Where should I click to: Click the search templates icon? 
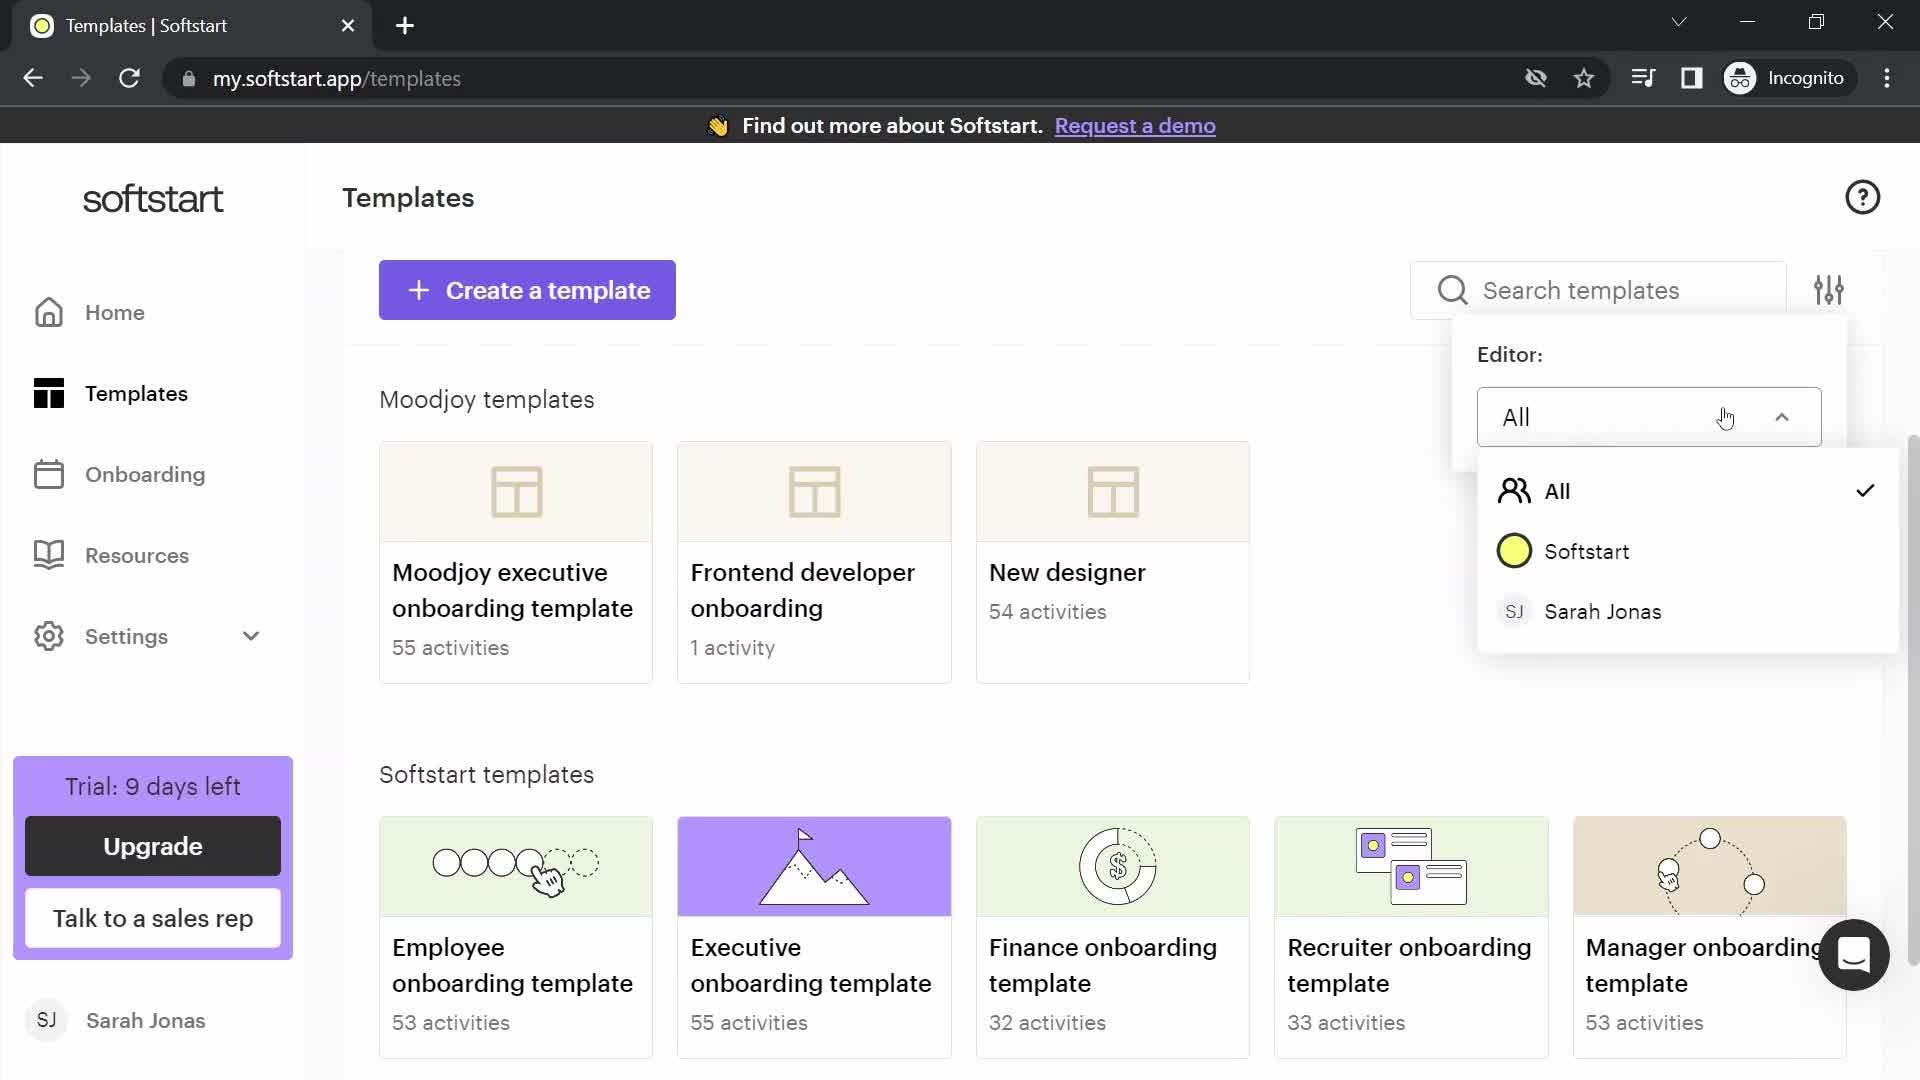[1452, 290]
